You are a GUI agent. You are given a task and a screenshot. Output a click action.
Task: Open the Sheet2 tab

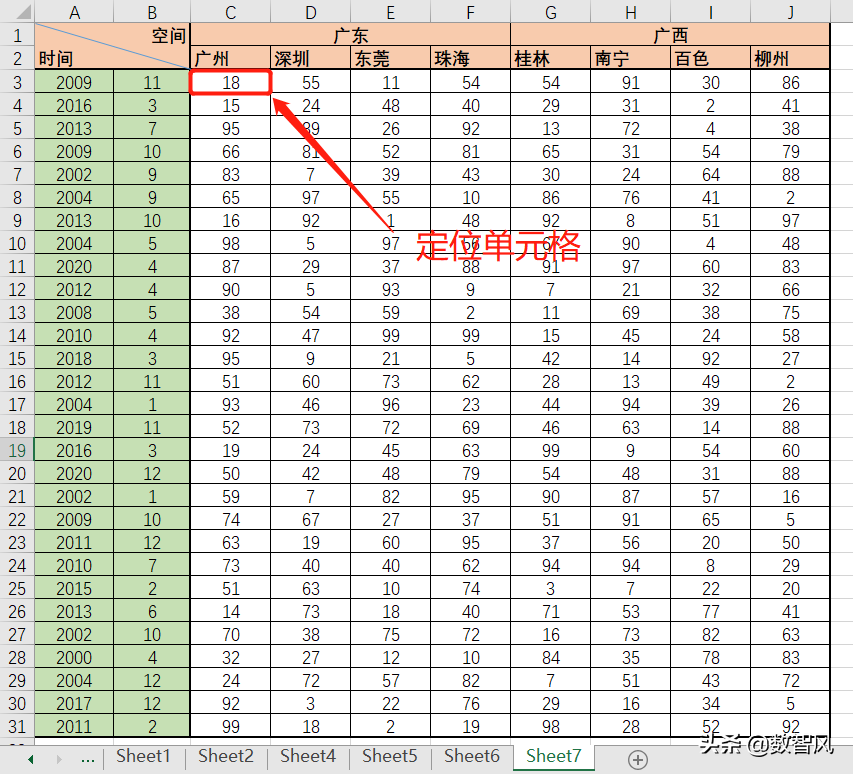coord(225,757)
